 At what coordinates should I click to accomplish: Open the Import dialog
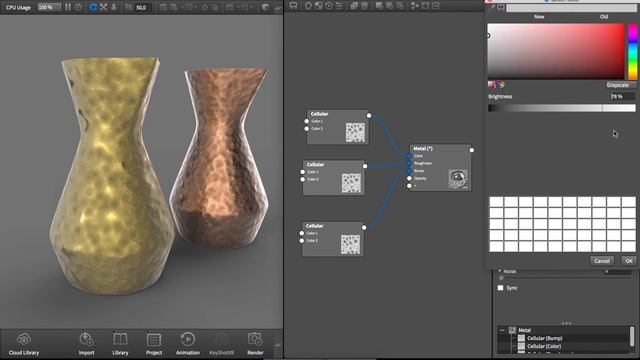click(x=86, y=344)
